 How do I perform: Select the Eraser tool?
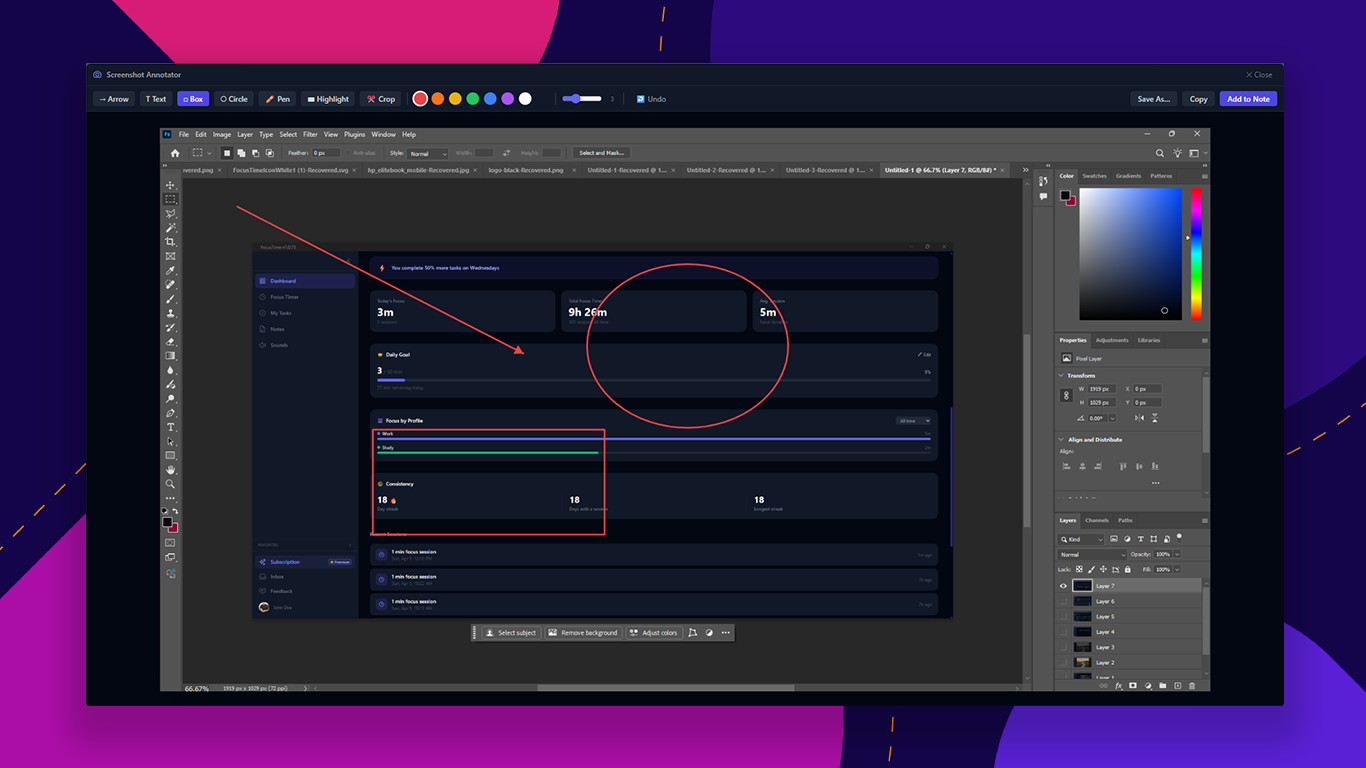click(x=171, y=342)
